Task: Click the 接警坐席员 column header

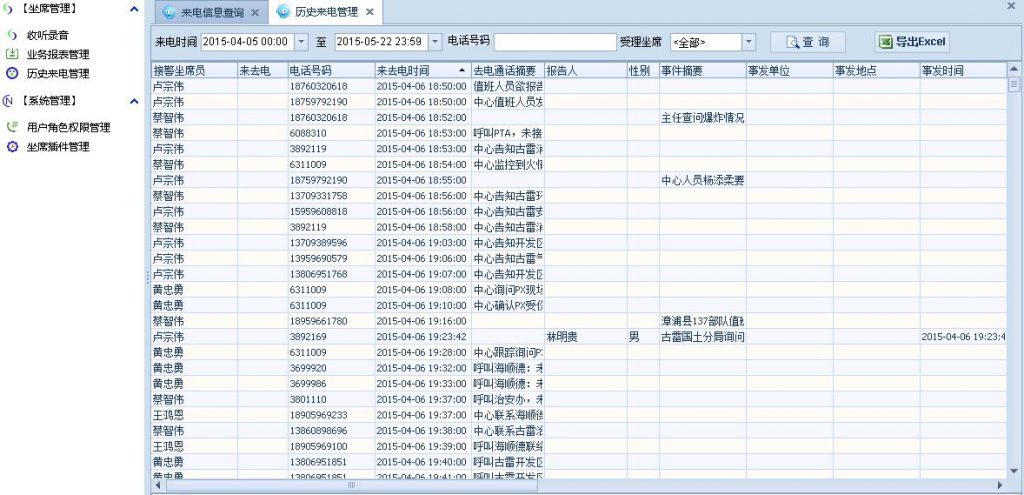Action: [x=192, y=71]
